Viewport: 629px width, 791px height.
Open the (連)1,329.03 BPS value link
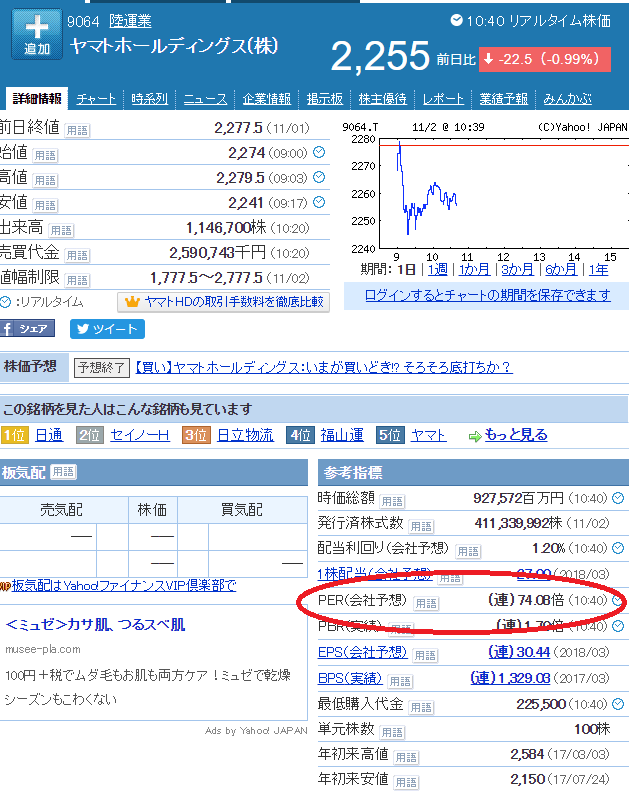(x=510, y=678)
